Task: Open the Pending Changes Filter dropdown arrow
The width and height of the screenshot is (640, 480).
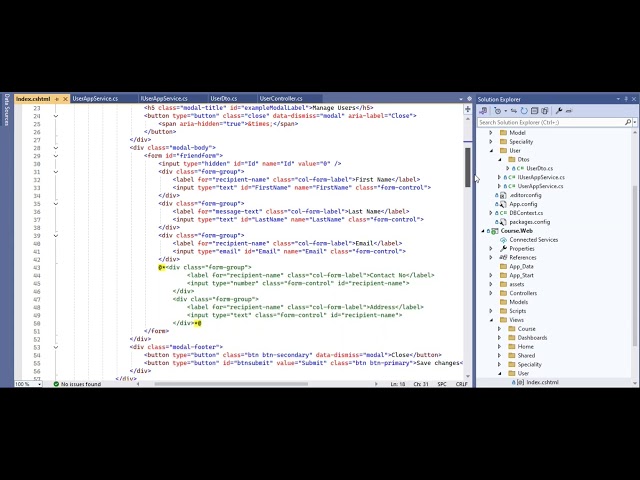Action: tap(505, 111)
